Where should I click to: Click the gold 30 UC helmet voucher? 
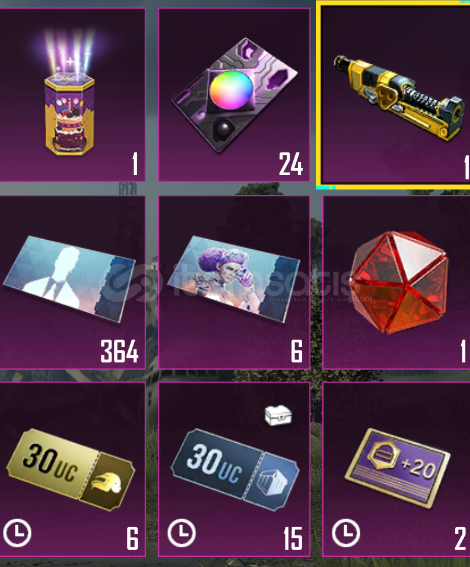[70, 469]
